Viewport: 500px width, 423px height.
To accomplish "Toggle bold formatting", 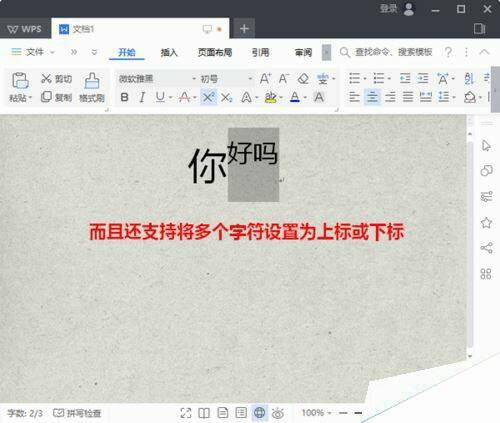I will click(124, 97).
